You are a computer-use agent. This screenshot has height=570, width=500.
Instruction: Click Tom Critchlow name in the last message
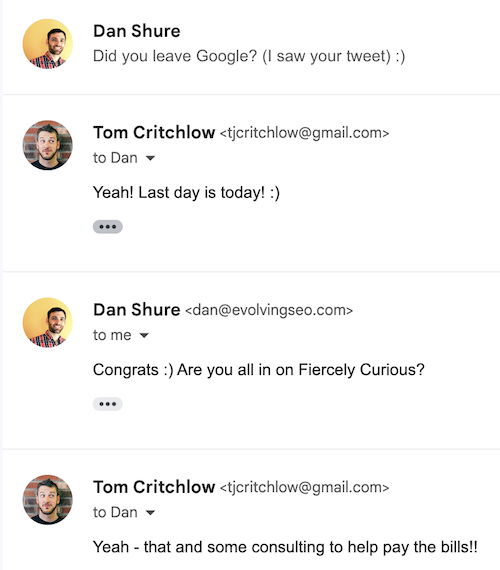point(154,487)
